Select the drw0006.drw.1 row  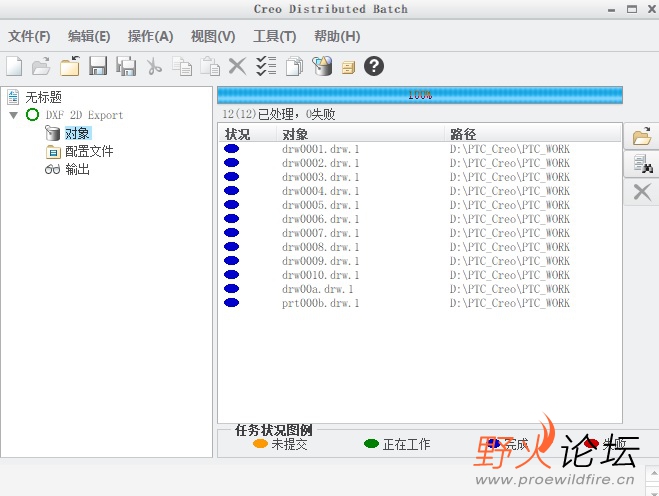point(420,219)
